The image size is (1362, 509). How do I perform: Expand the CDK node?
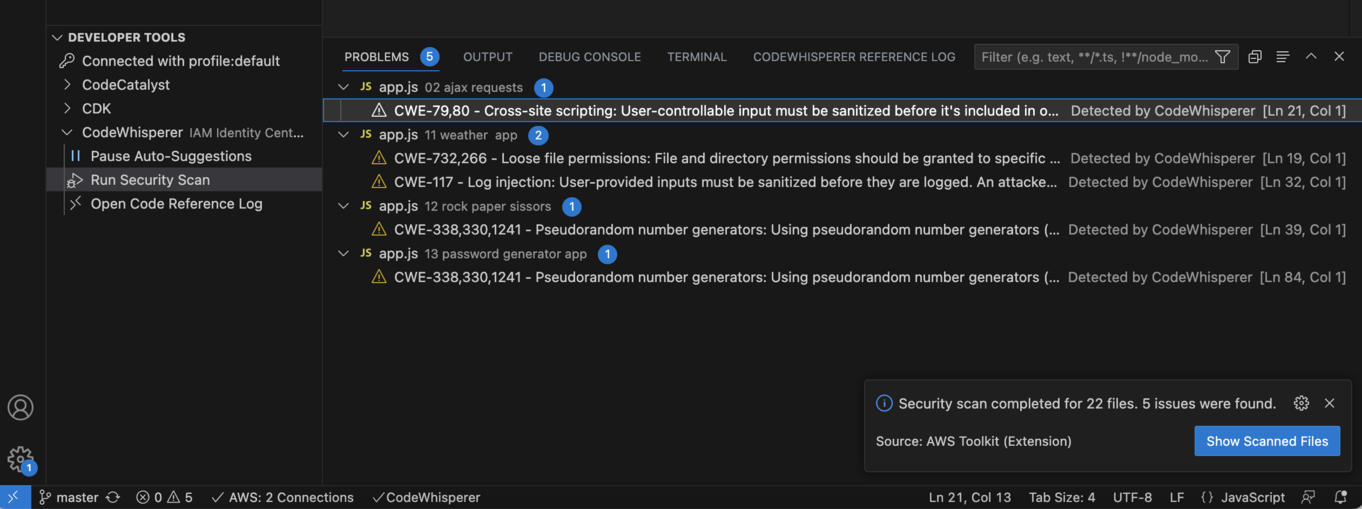[x=67, y=108]
